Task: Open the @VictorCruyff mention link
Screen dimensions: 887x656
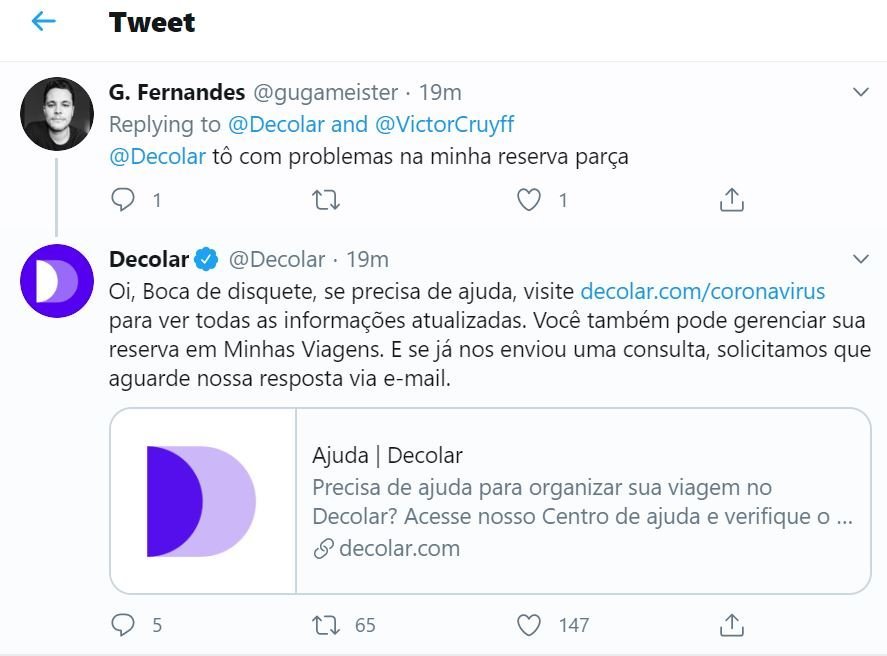Action: click(x=444, y=125)
